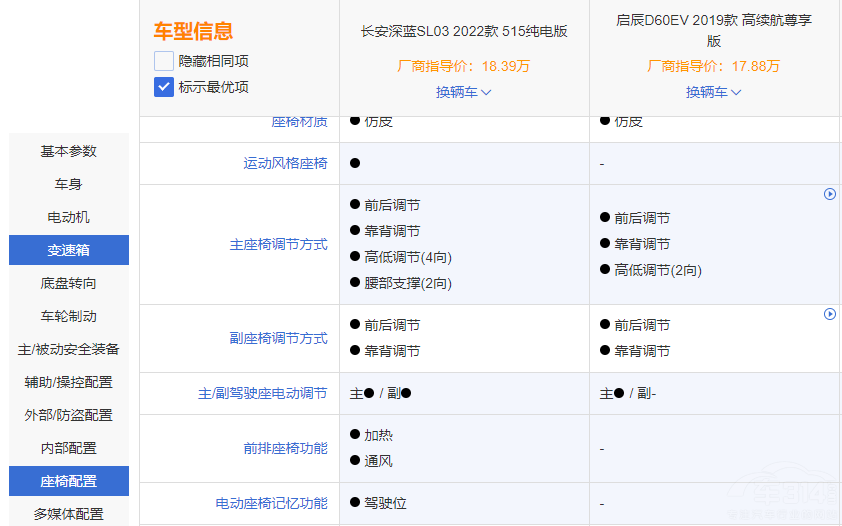The width and height of the screenshot is (842, 526).
Task: Select 多媒体配置 in sidebar
Action: [x=69, y=514]
